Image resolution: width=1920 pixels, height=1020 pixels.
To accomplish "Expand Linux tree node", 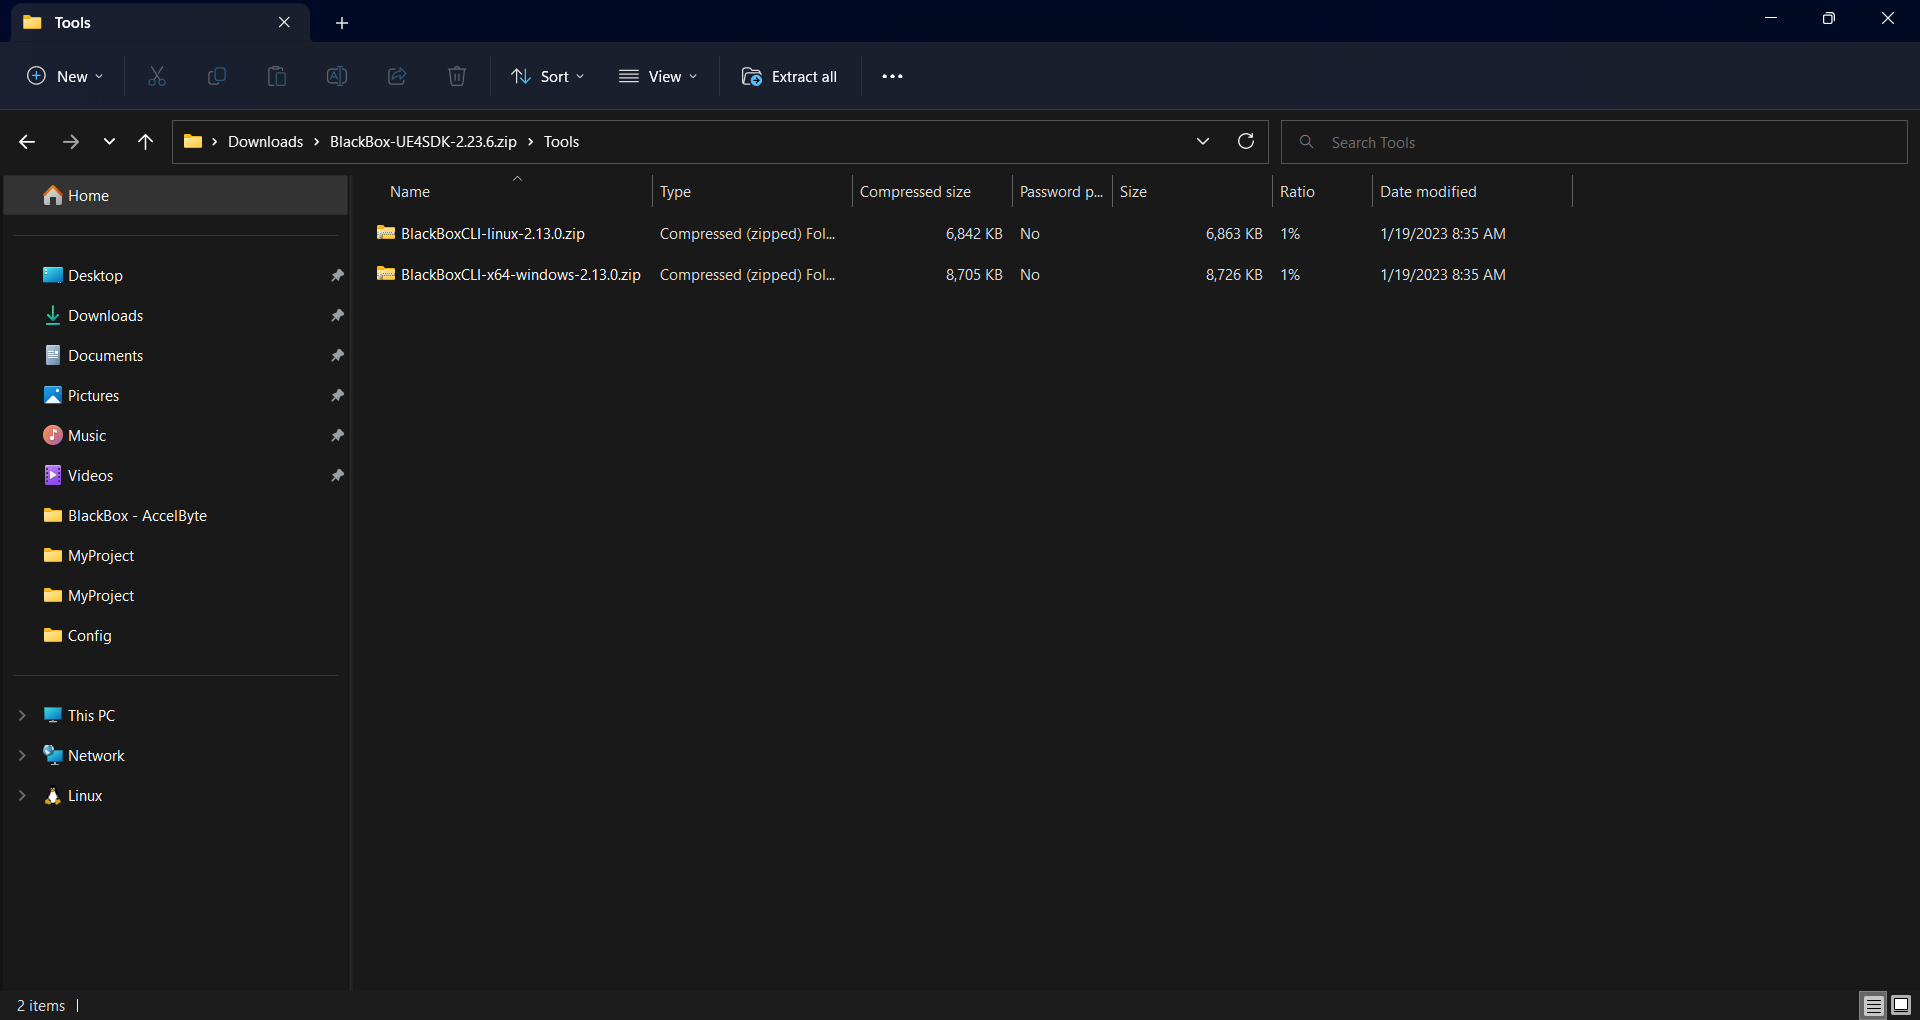I will 22,795.
